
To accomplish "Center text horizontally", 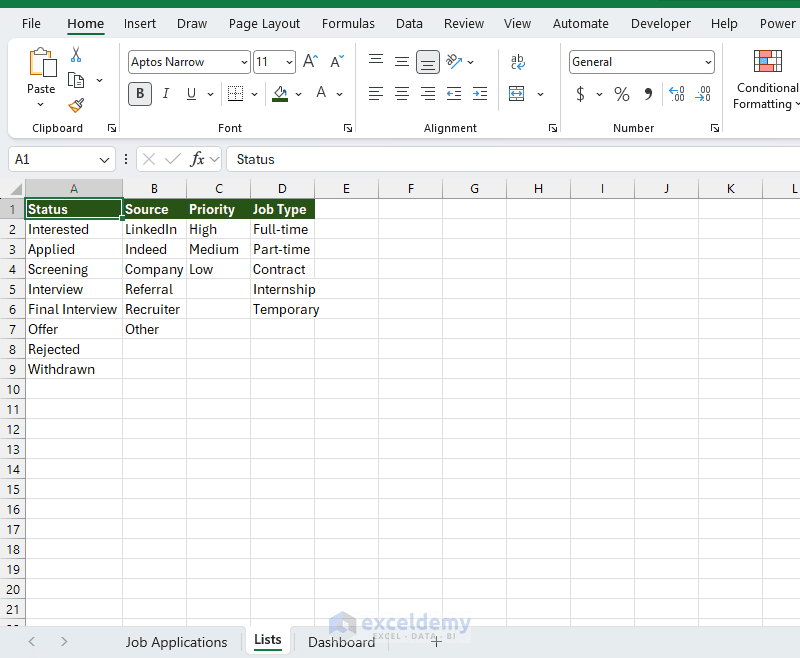I will (x=402, y=94).
